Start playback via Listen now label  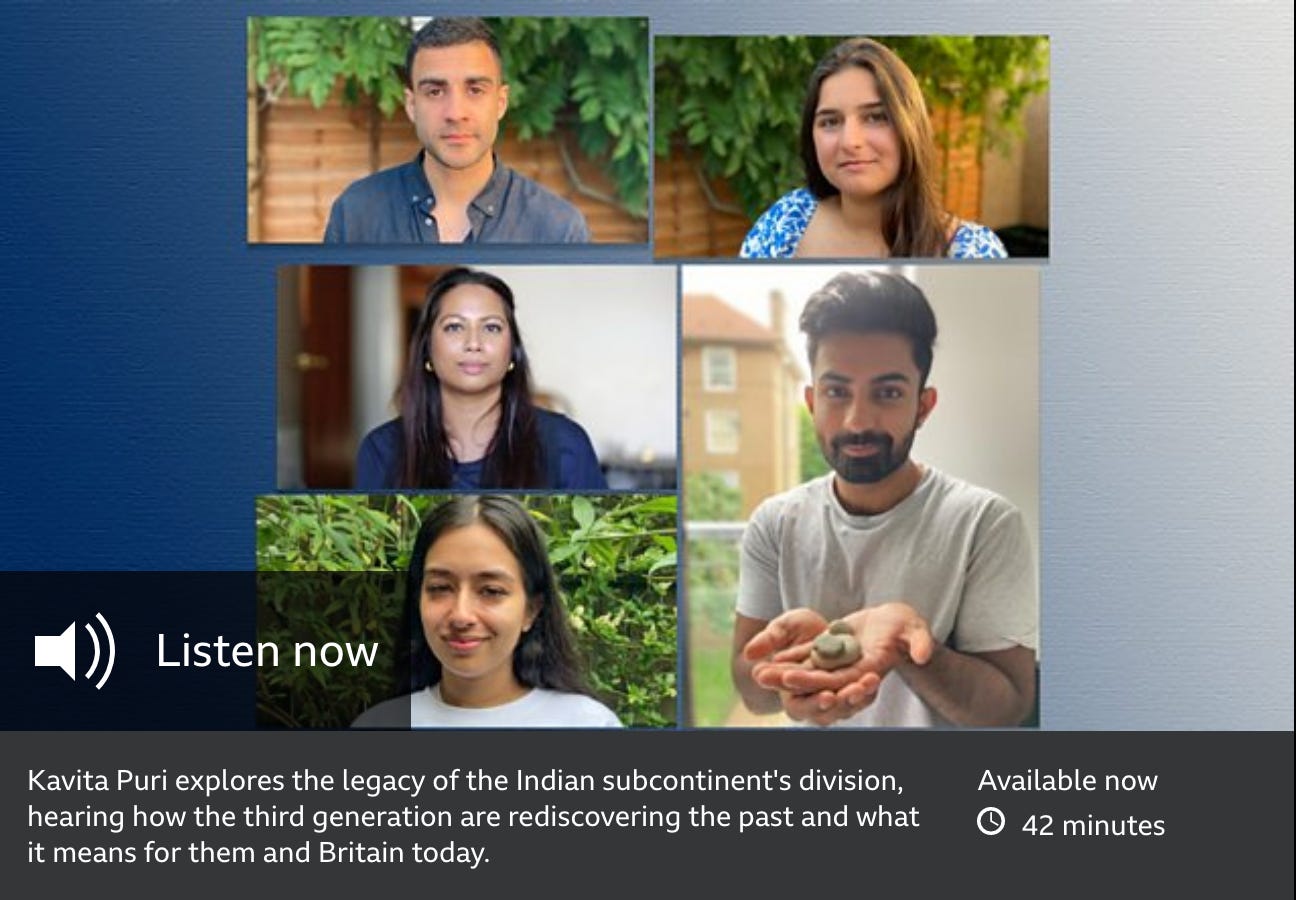[x=267, y=651]
